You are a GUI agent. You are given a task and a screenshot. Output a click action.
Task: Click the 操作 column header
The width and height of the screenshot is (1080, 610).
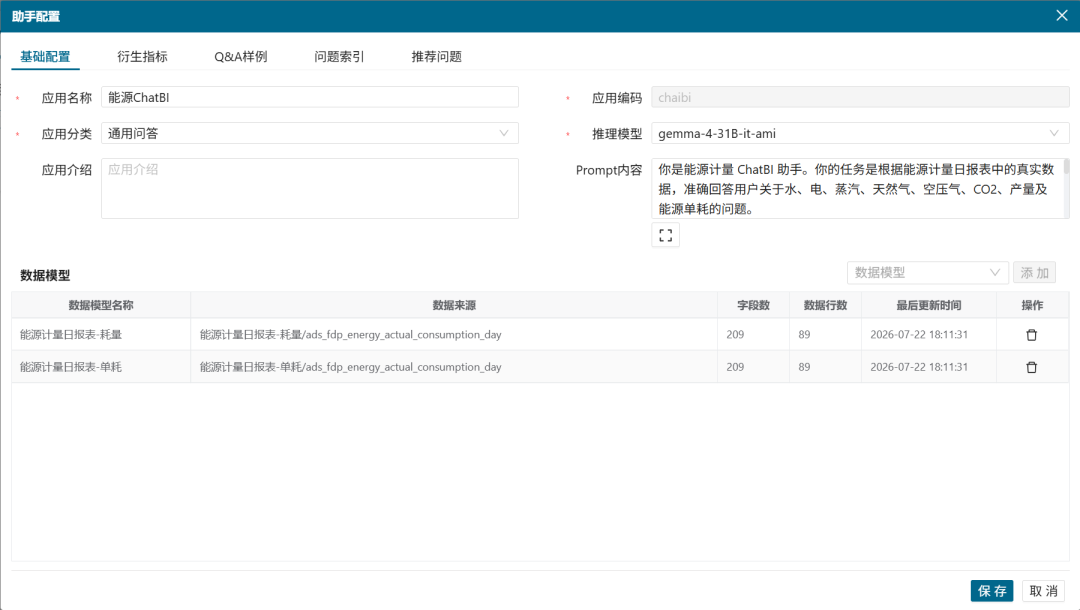tap(1032, 305)
